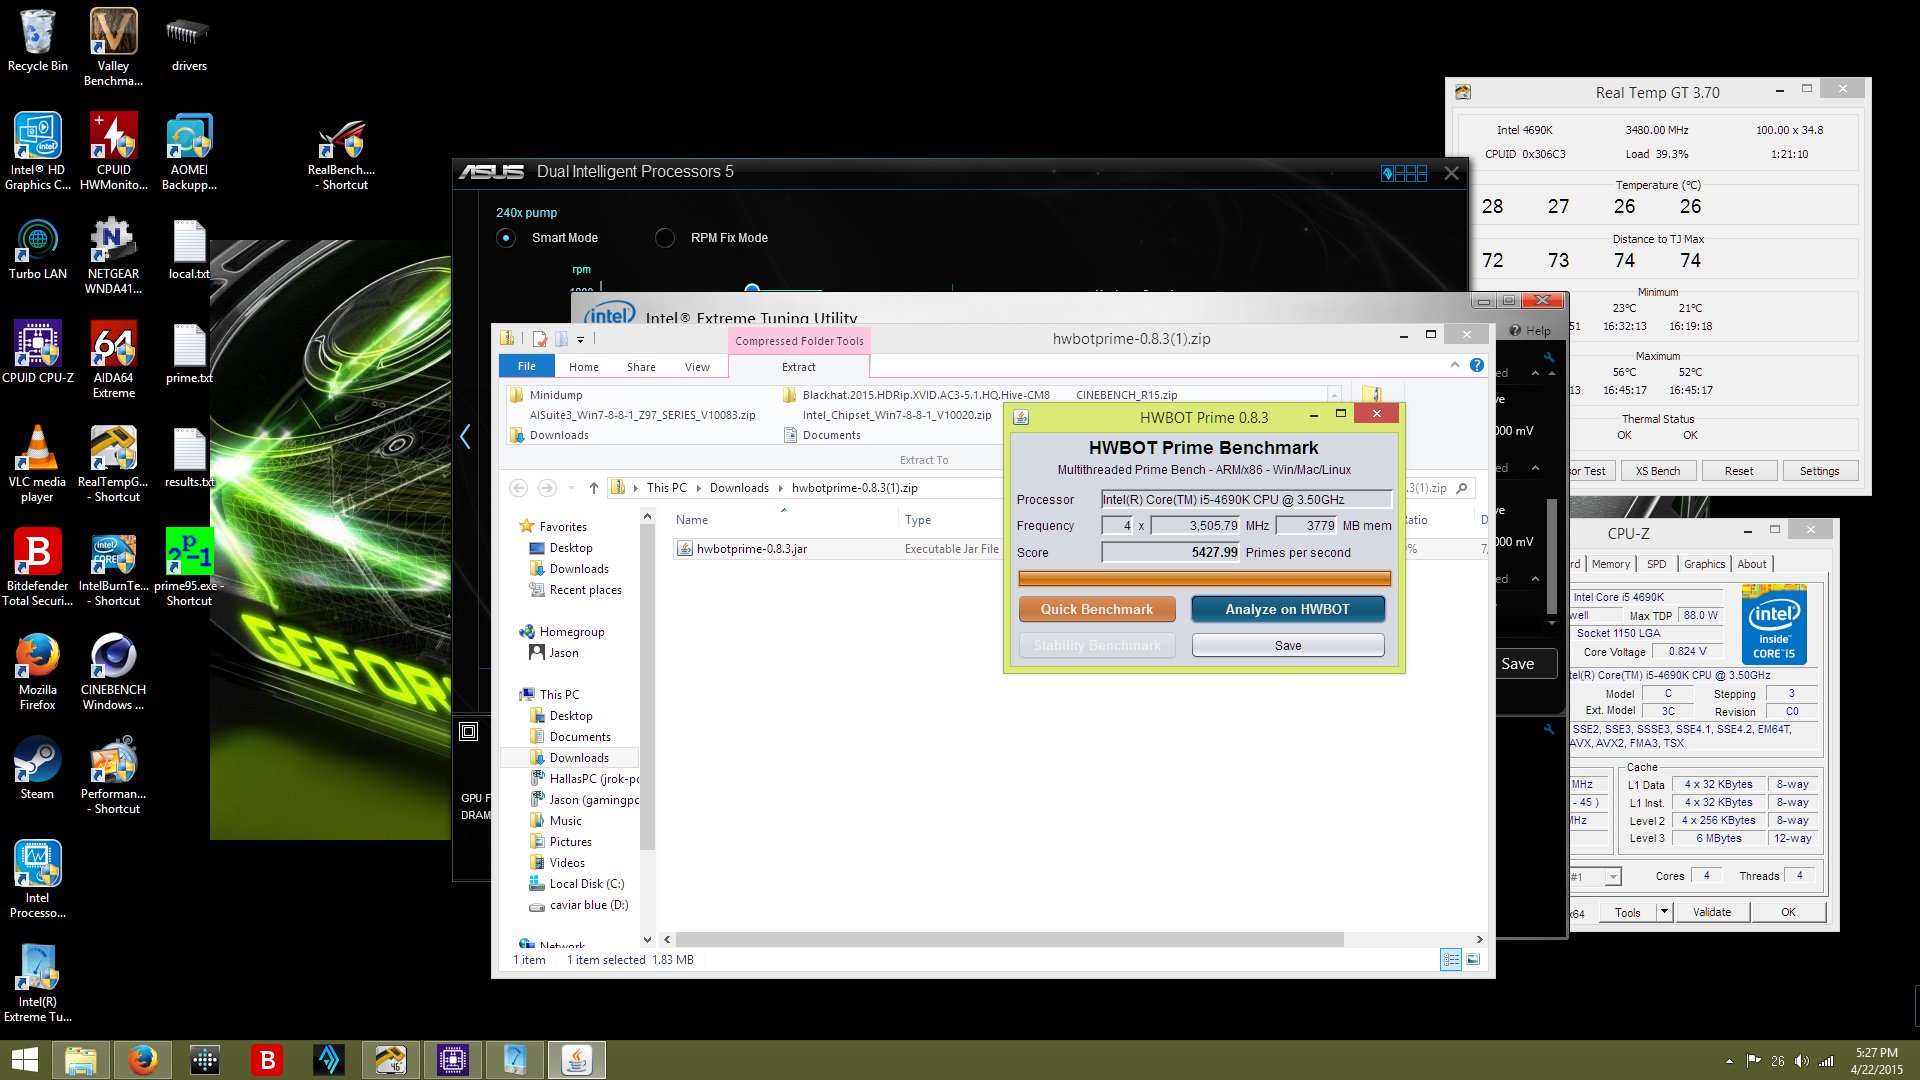The image size is (1920, 1080).
Task: Open Bitdefender Total Security desktop icon
Action: 38,567
